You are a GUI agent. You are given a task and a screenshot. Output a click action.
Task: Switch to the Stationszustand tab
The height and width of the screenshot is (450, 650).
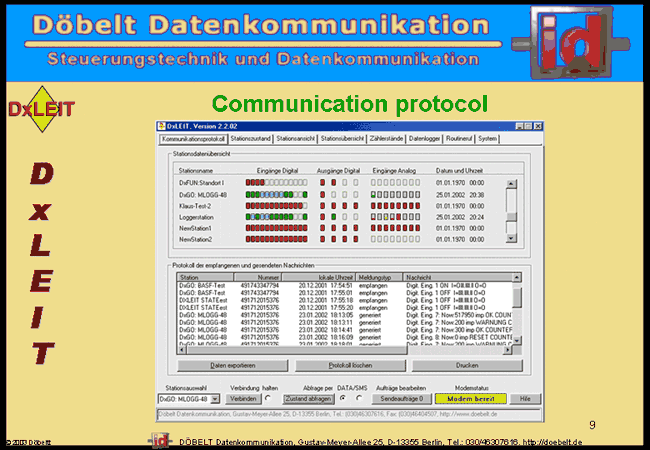coord(250,139)
